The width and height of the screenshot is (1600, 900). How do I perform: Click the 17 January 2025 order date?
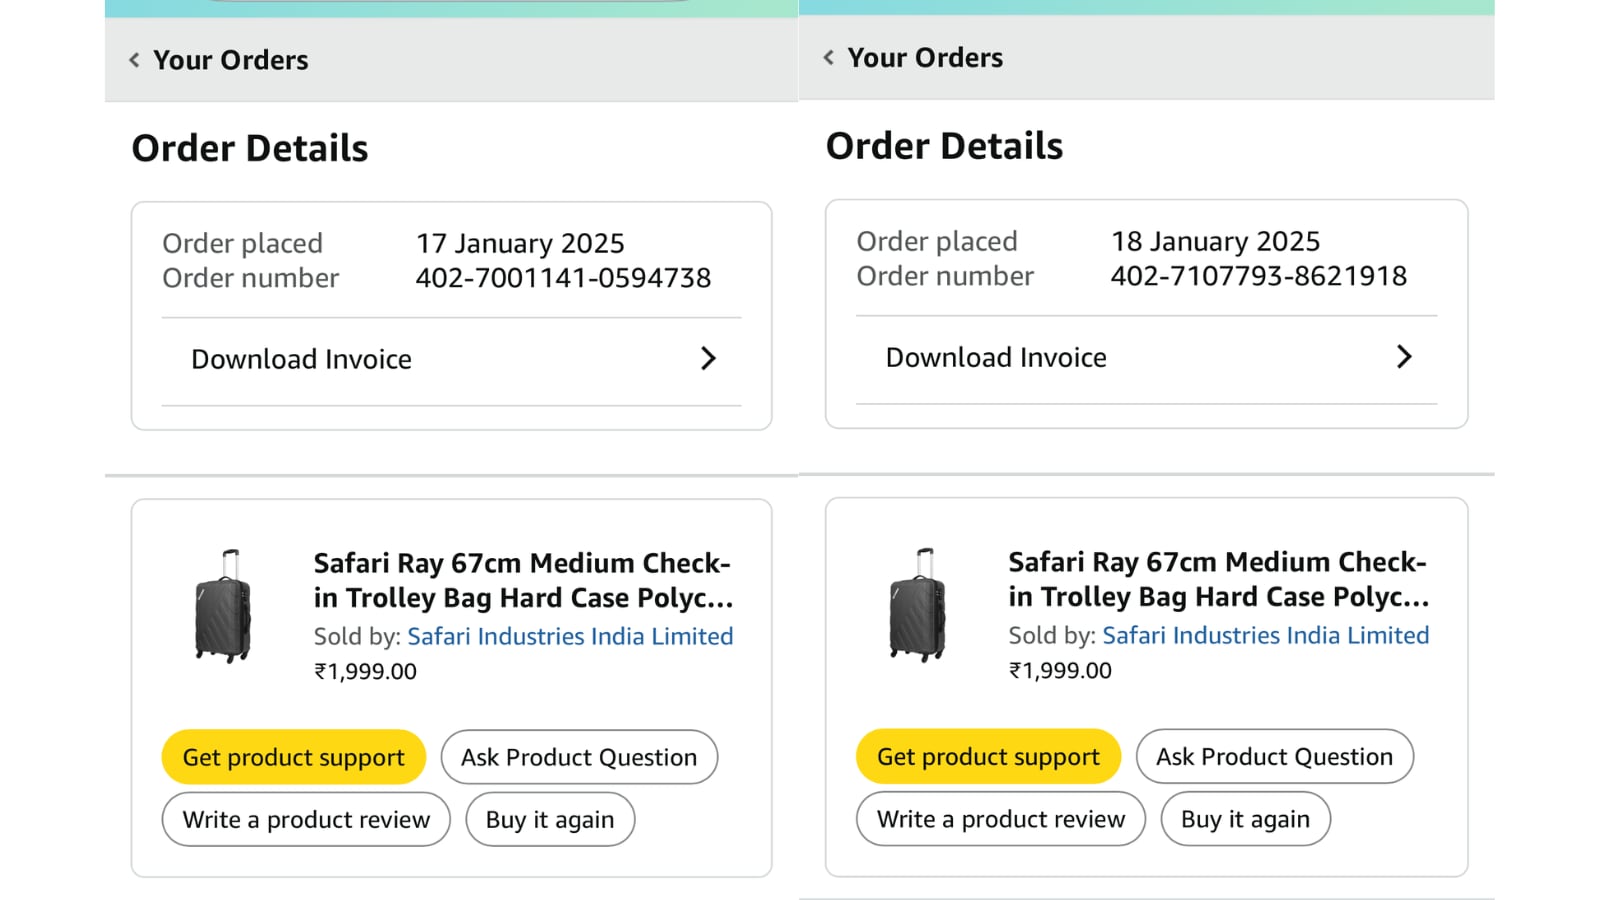click(x=520, y=243)
